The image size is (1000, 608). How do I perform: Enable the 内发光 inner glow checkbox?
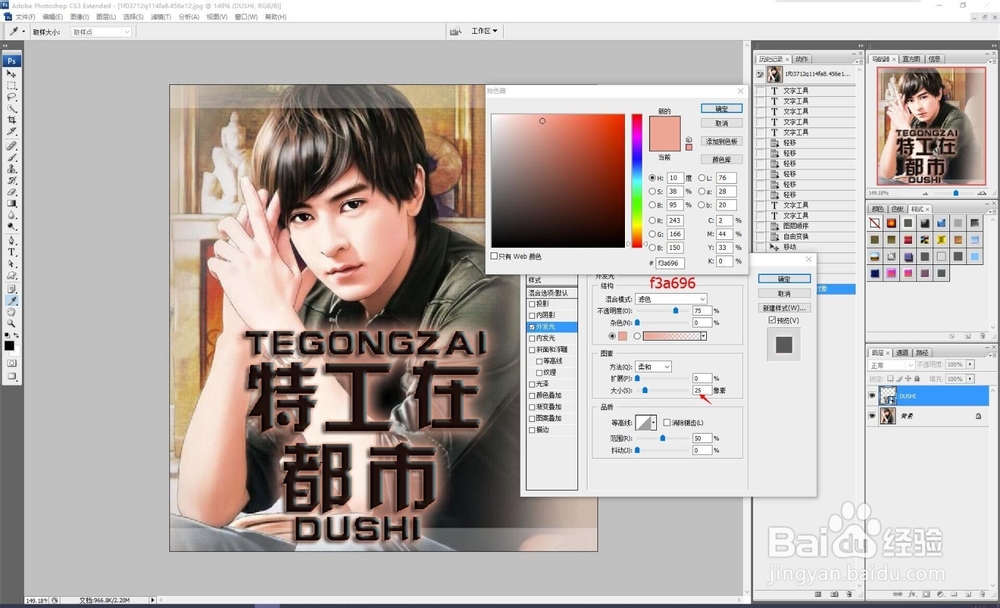click(x=532, y=338)
